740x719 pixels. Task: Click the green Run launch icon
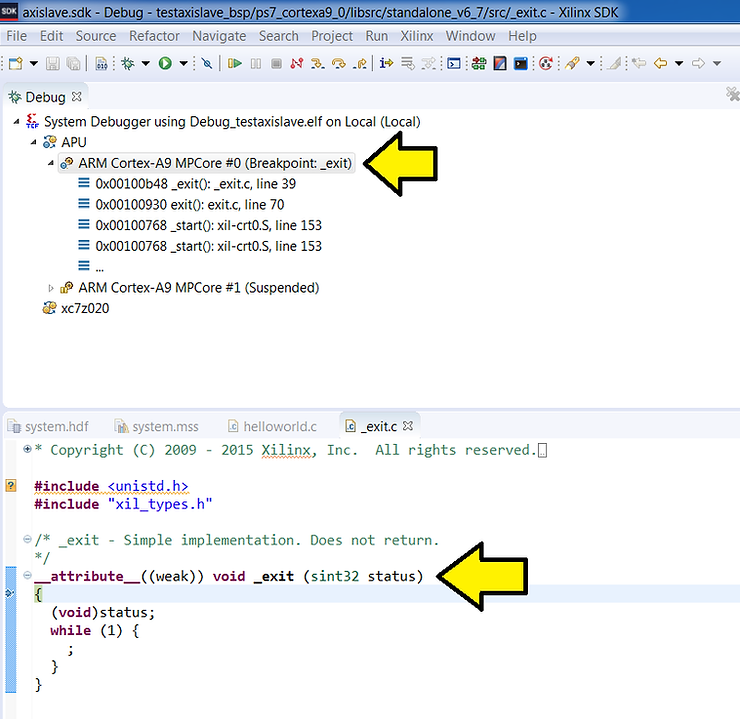(165, 63)
